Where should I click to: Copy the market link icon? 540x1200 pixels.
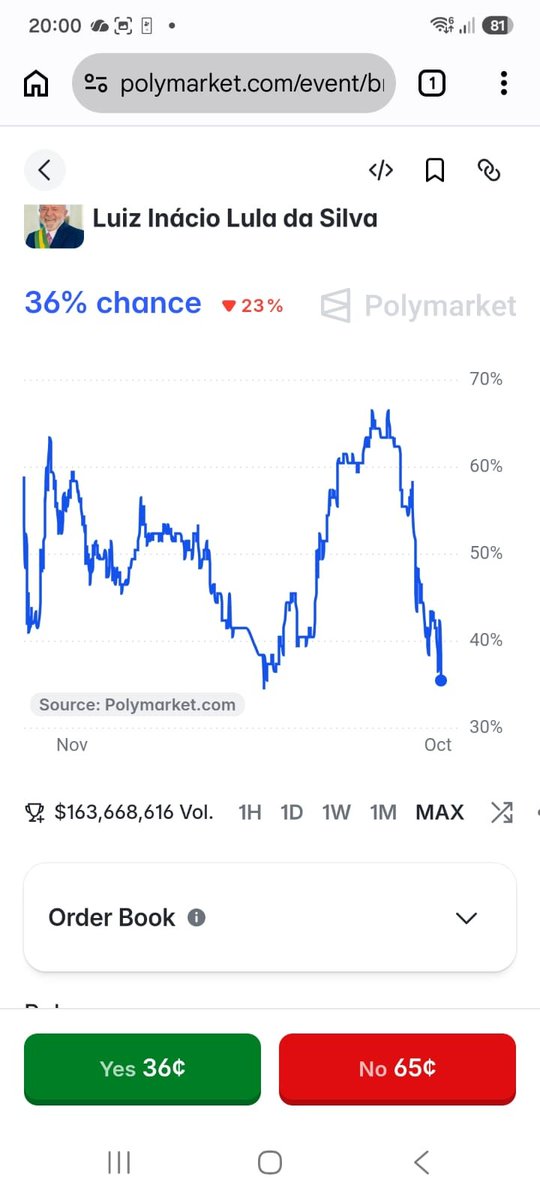coord(489,170)
